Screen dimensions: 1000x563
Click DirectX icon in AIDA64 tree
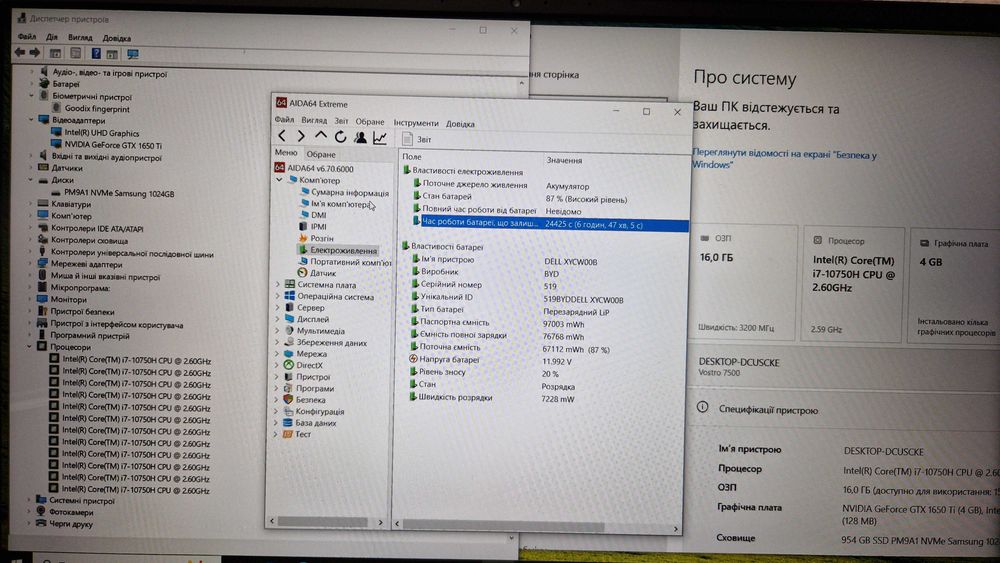[x=288, y=365]
